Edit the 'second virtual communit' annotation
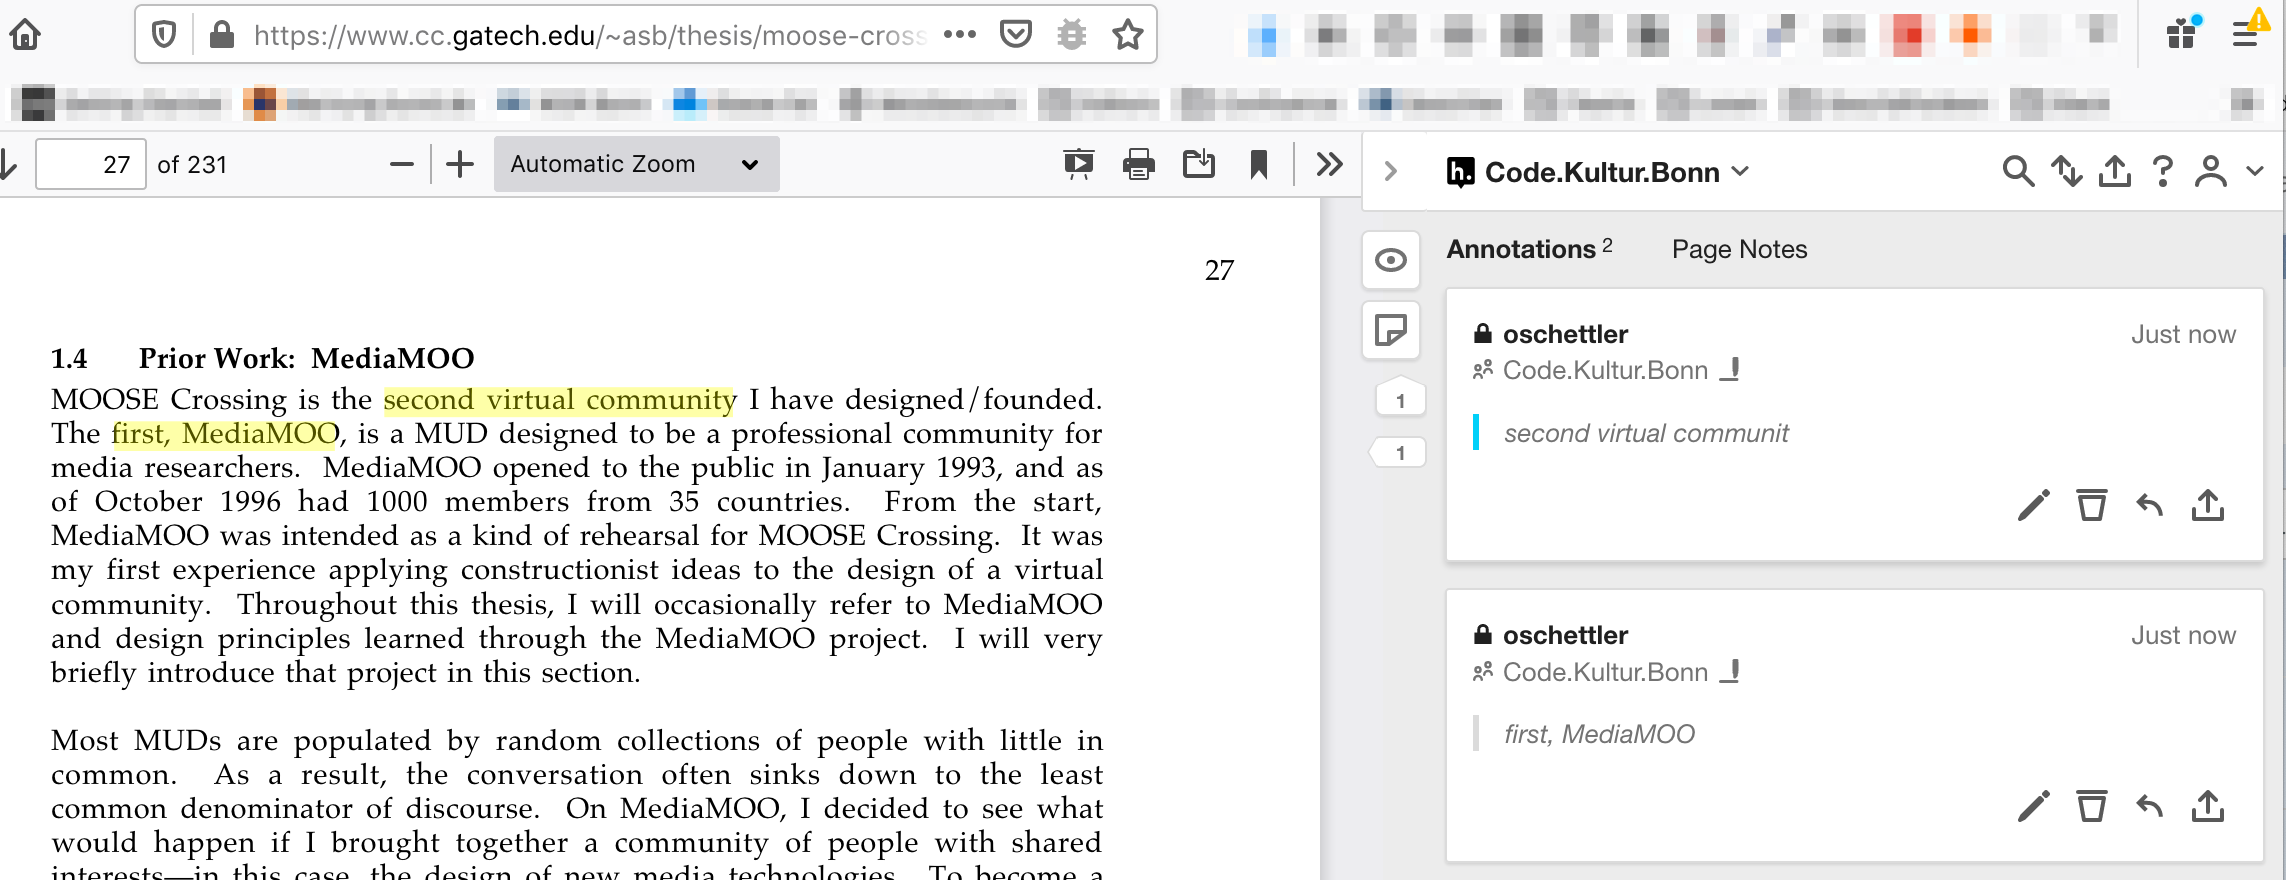Image resolution: width=2286 pixels, height=880 pixels. (x=2033, y=506)
